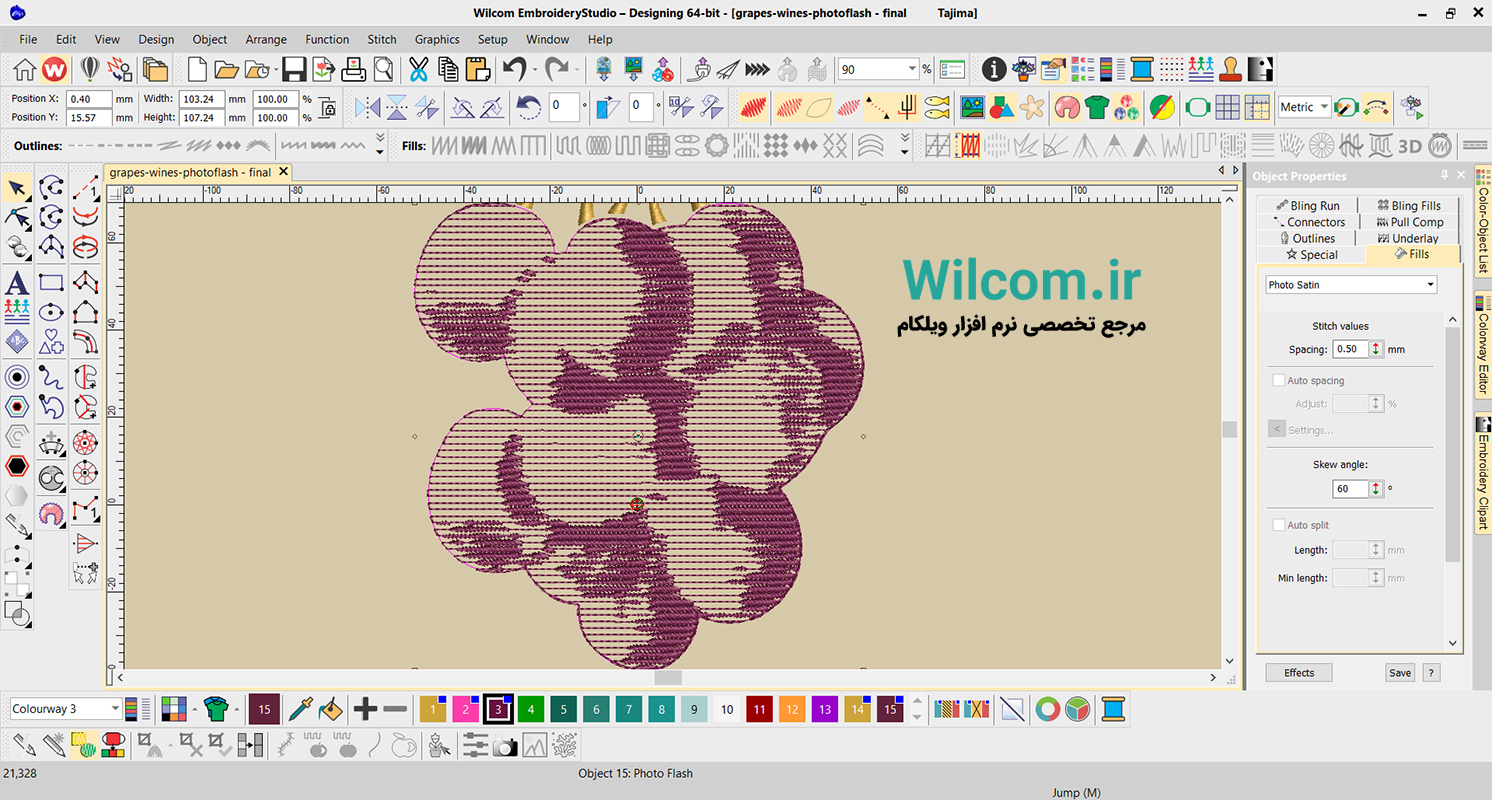The height and width of the screenshot is (800, 1492).
Task: Click the Save button in Object Properties
Action: (x=1400, y=673)
